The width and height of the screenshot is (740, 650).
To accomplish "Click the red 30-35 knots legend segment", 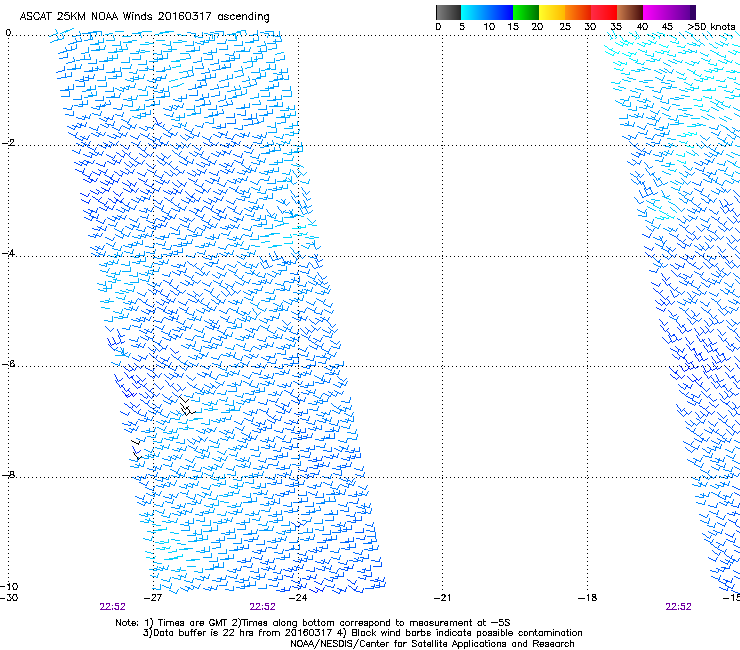I will [604, 12].
